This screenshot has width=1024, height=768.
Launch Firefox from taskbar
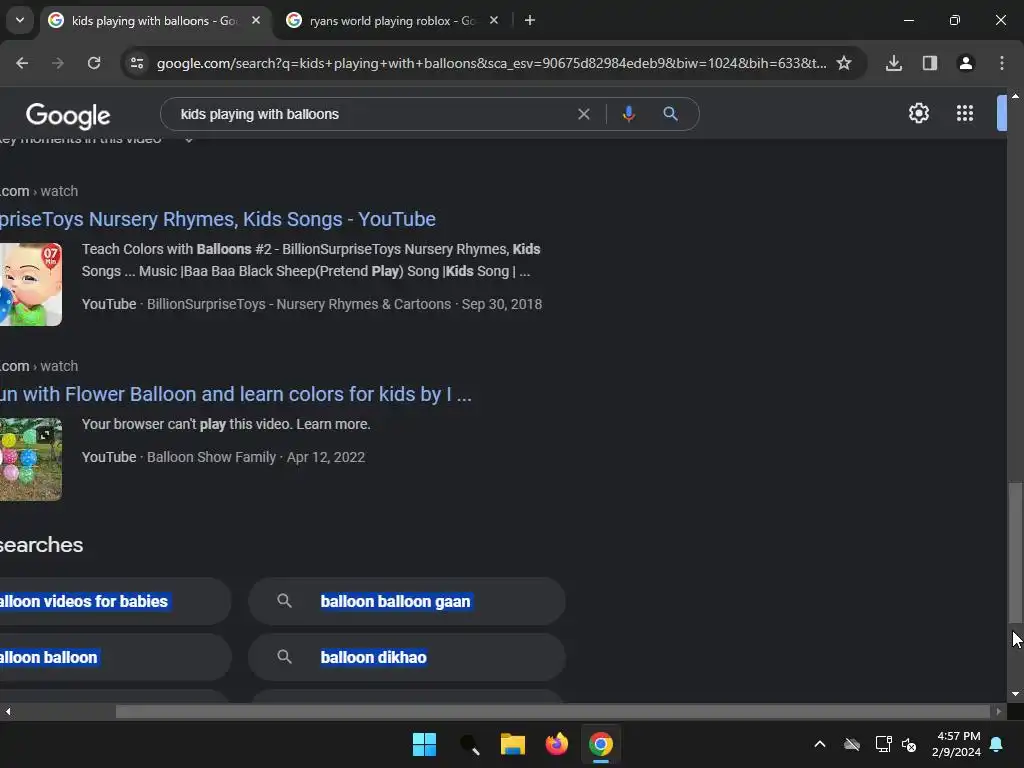556,744
